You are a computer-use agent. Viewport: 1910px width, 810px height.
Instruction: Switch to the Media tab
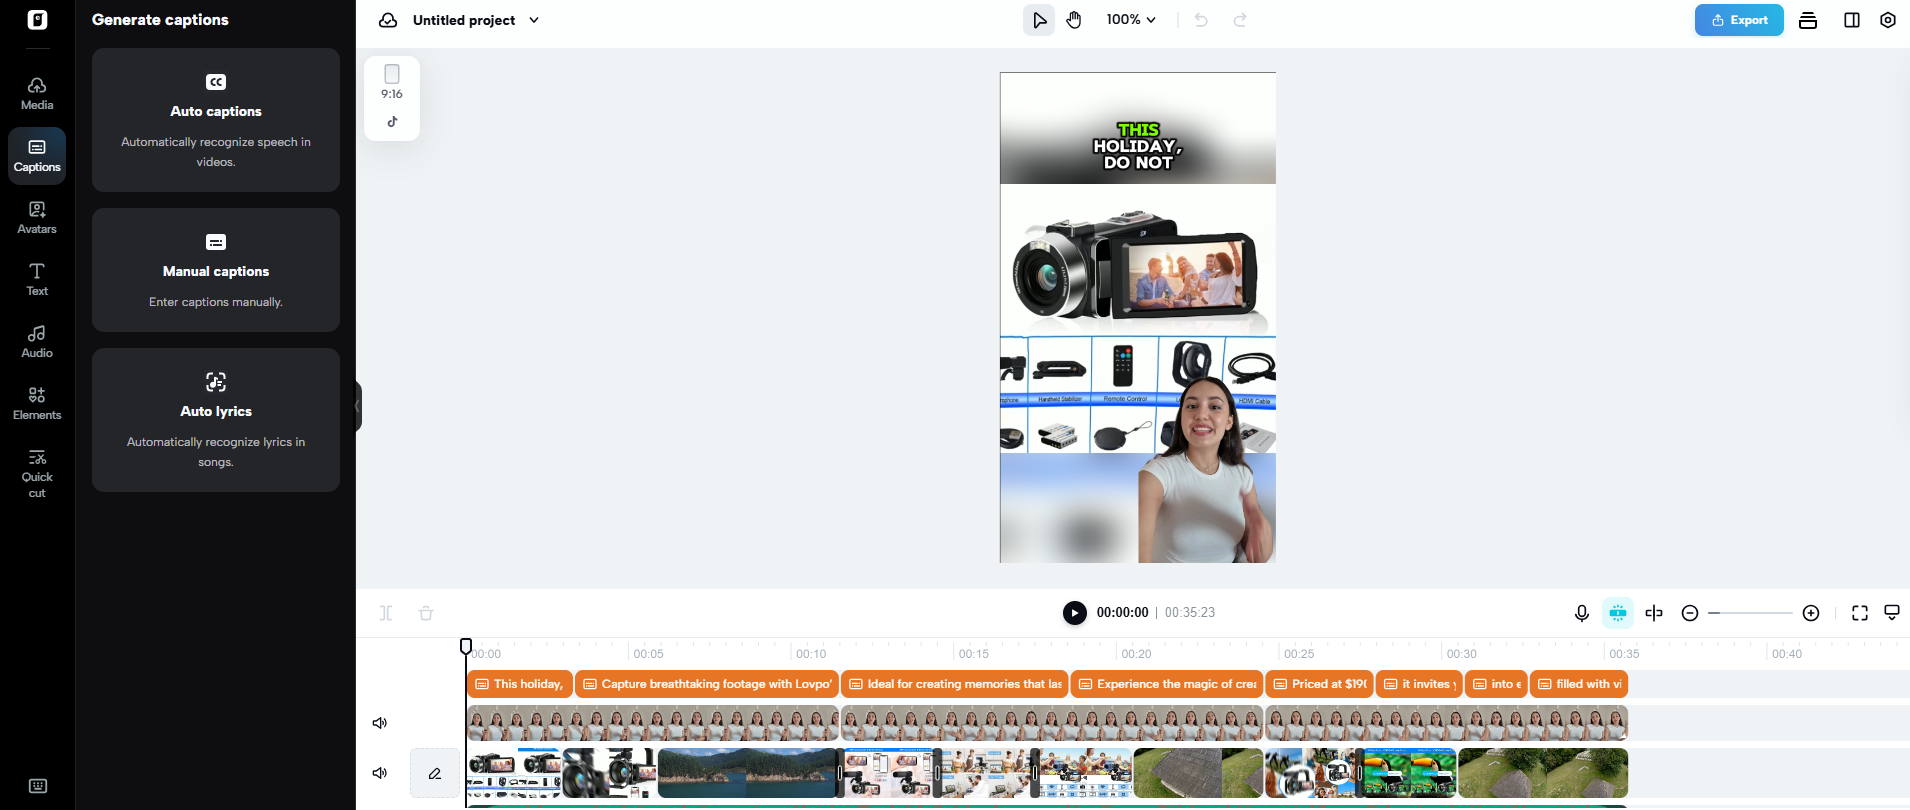coord(37,93)
